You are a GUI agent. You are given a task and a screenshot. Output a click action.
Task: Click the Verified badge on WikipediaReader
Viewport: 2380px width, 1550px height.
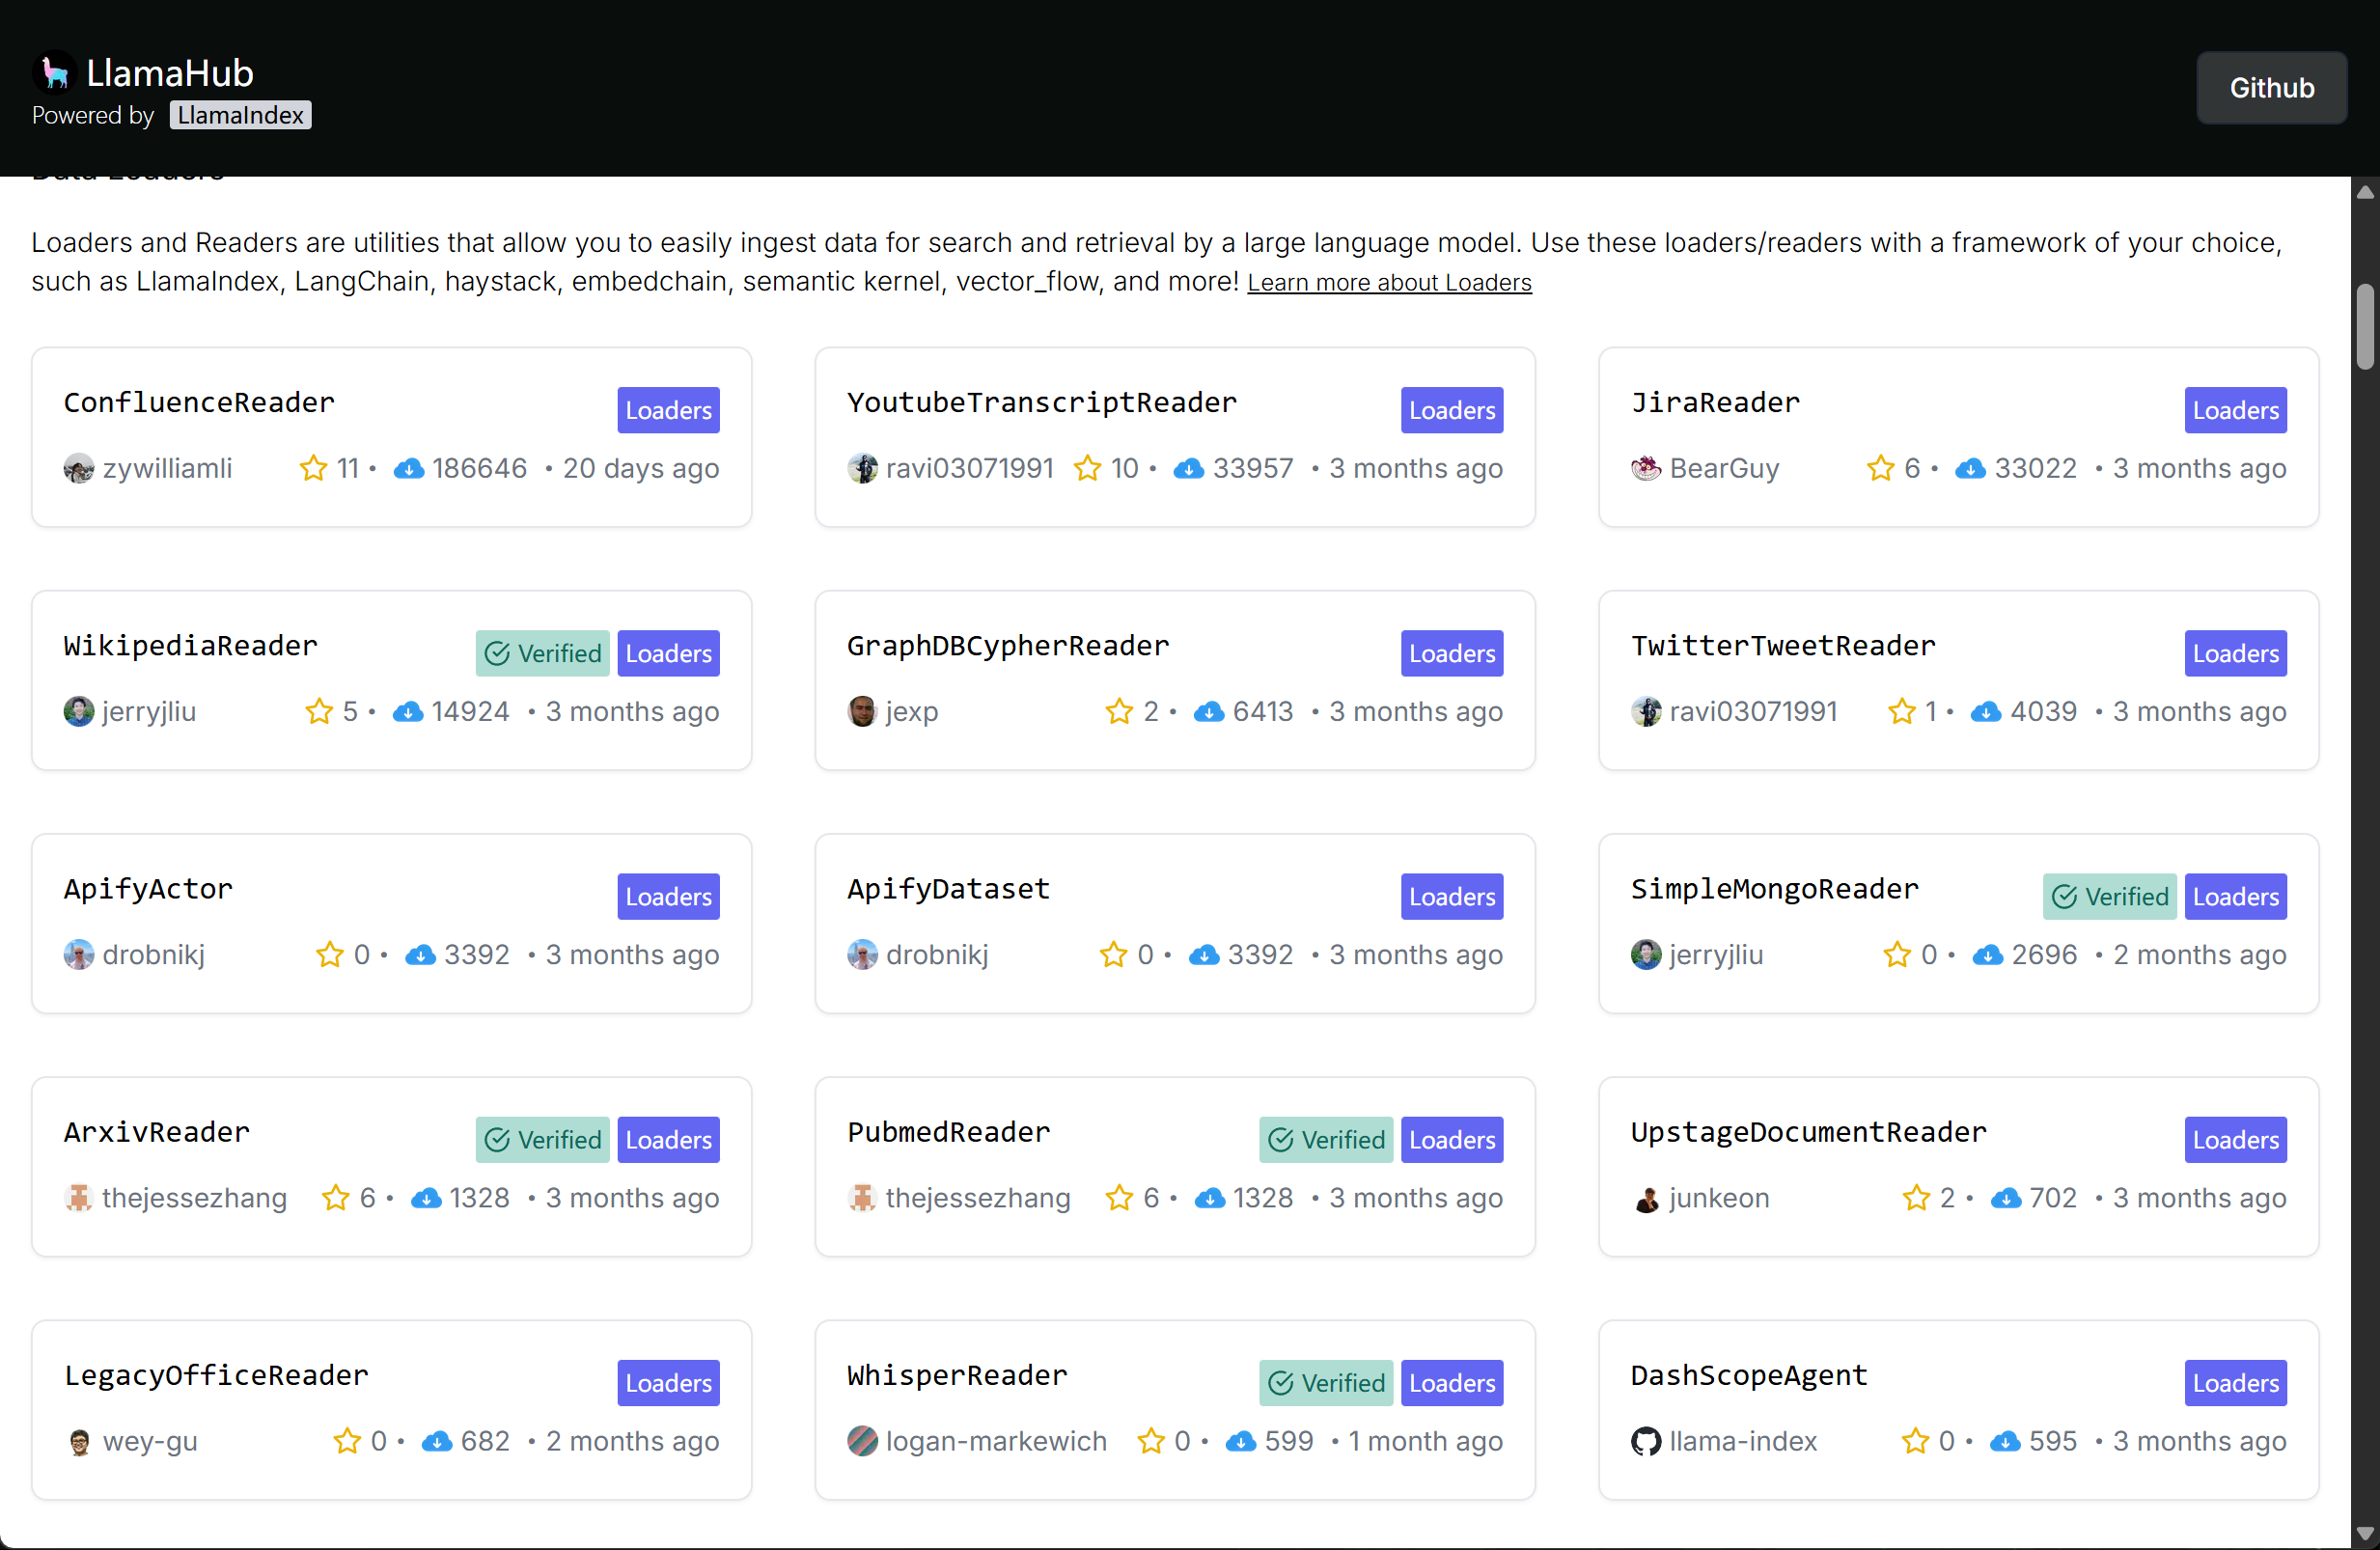click(x=542, y=653)
